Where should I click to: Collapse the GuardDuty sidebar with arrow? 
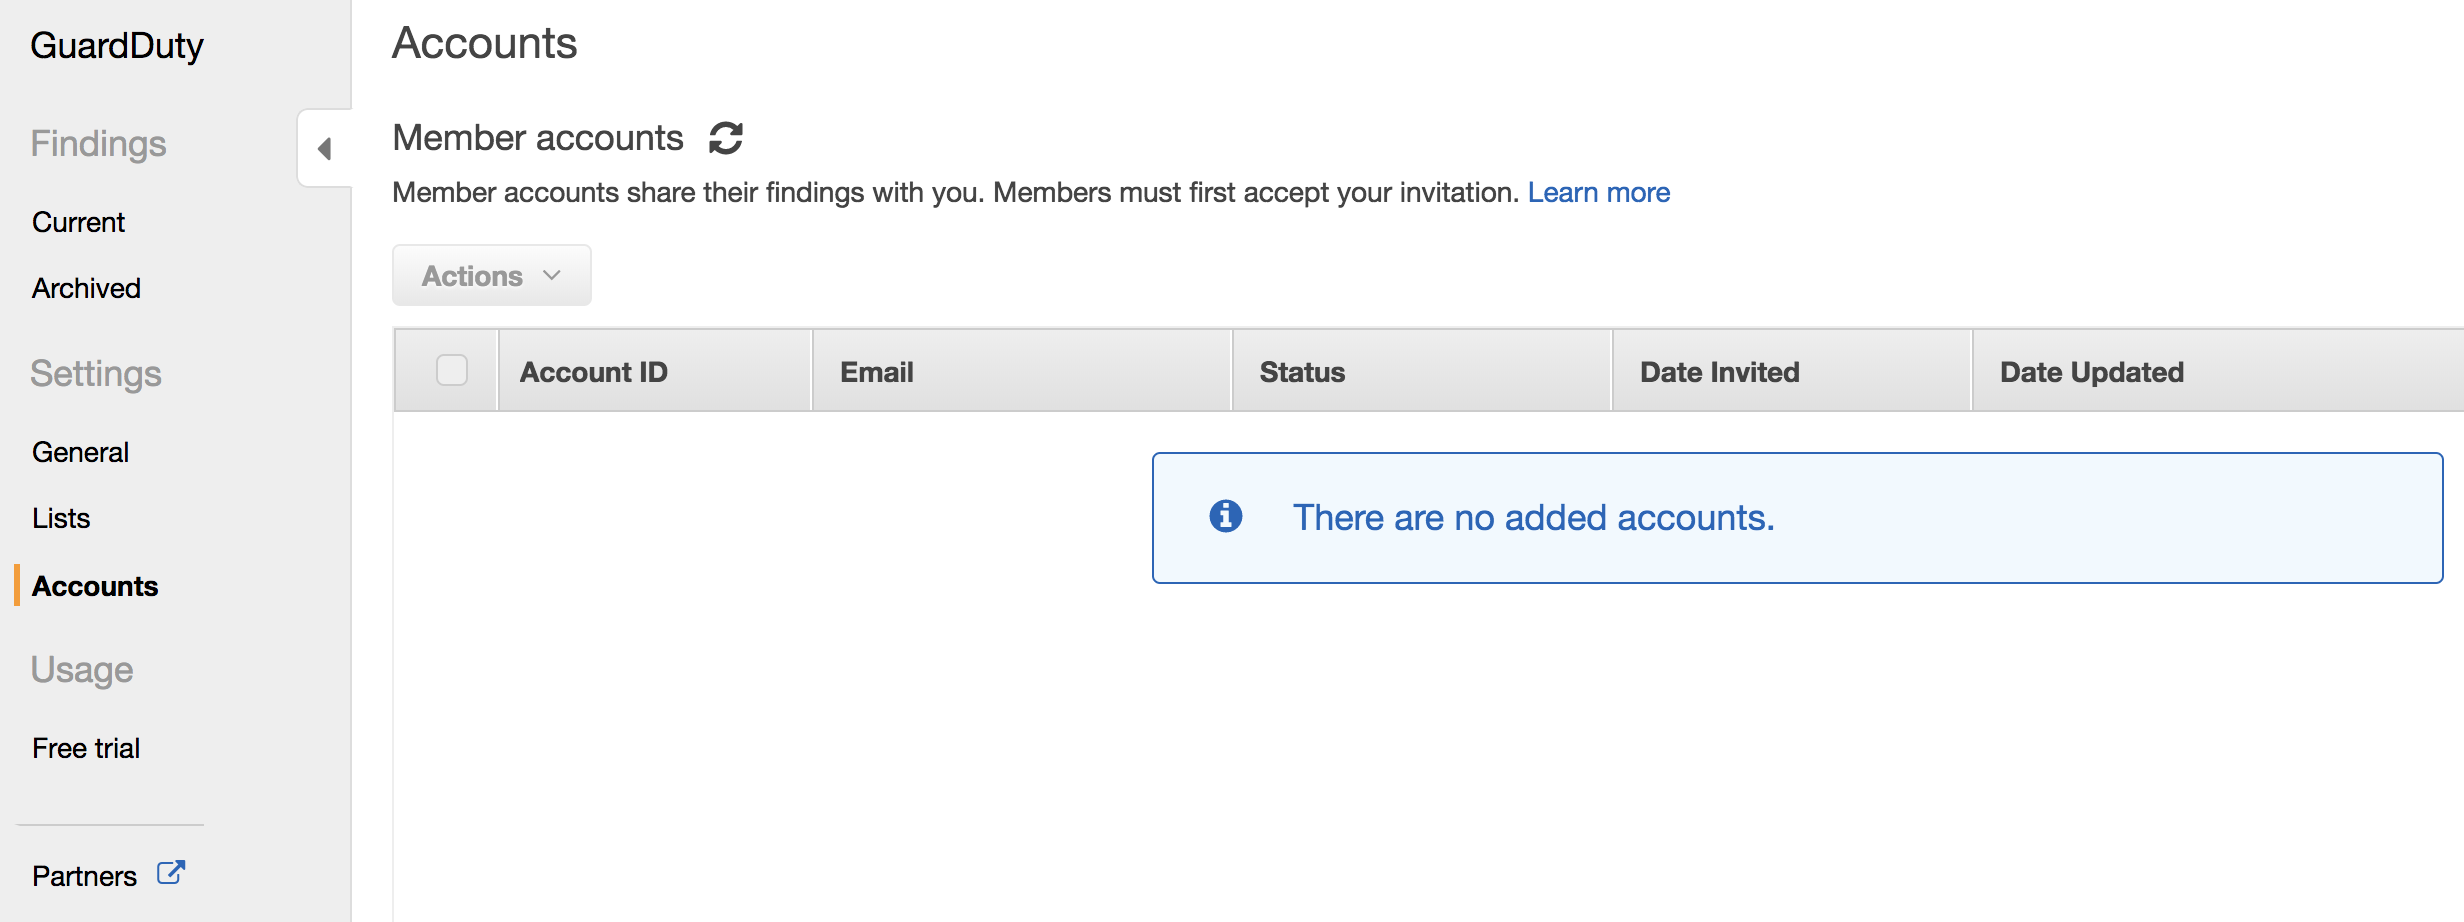324,149
